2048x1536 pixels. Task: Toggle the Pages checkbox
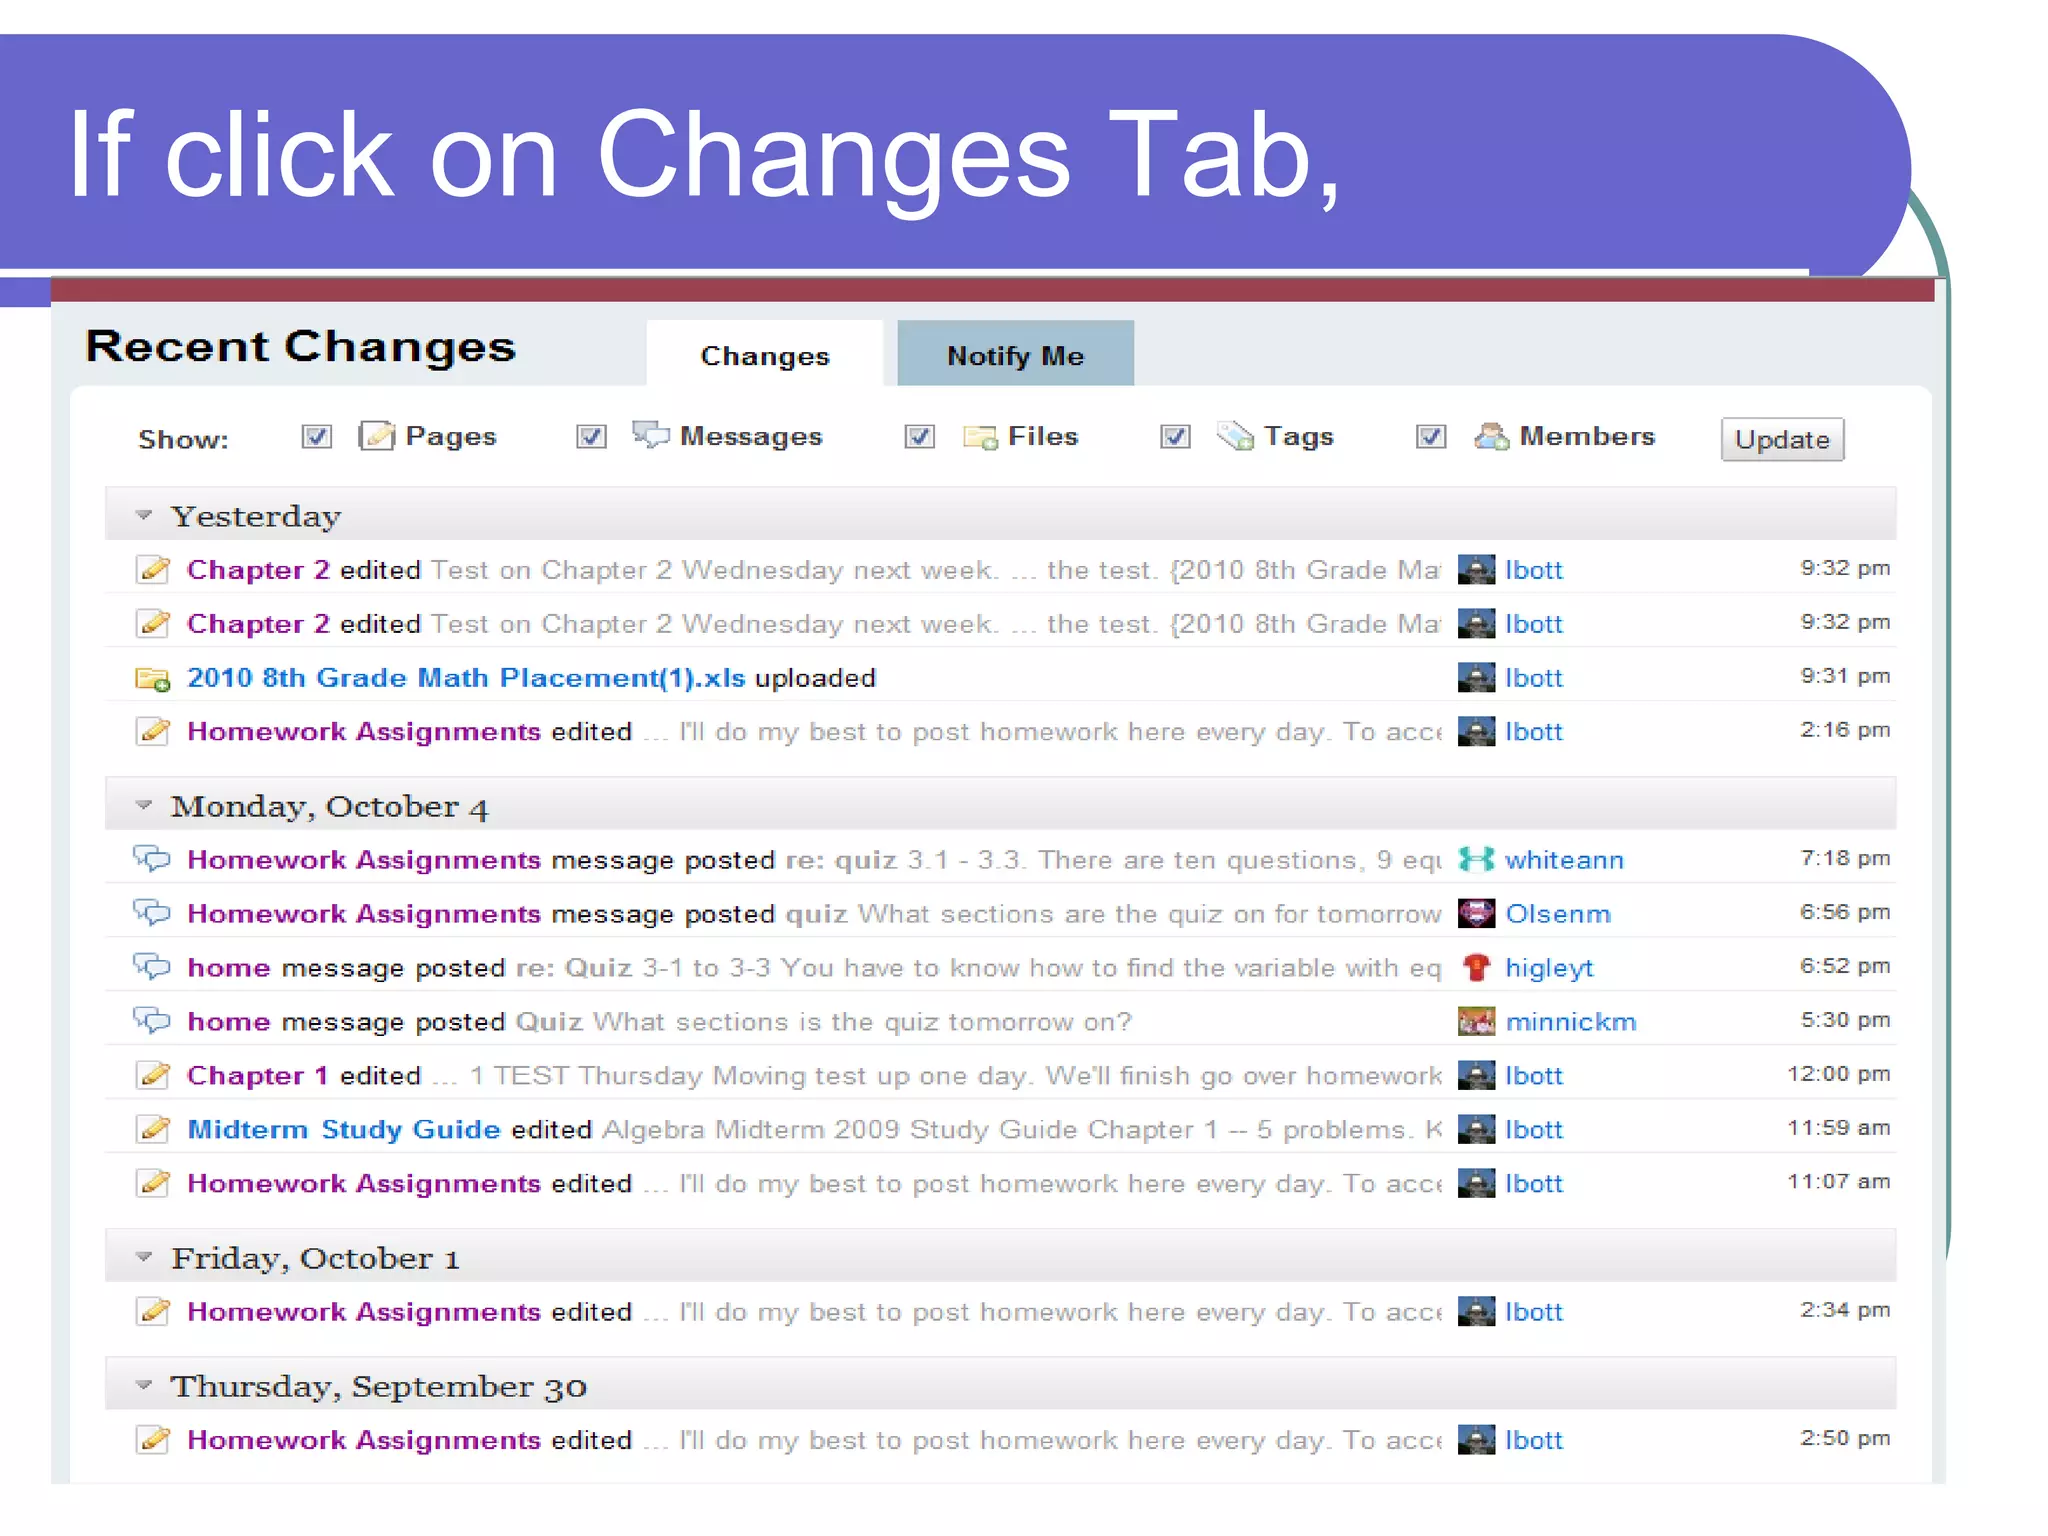pyautogui.click(x=316, y=437)
